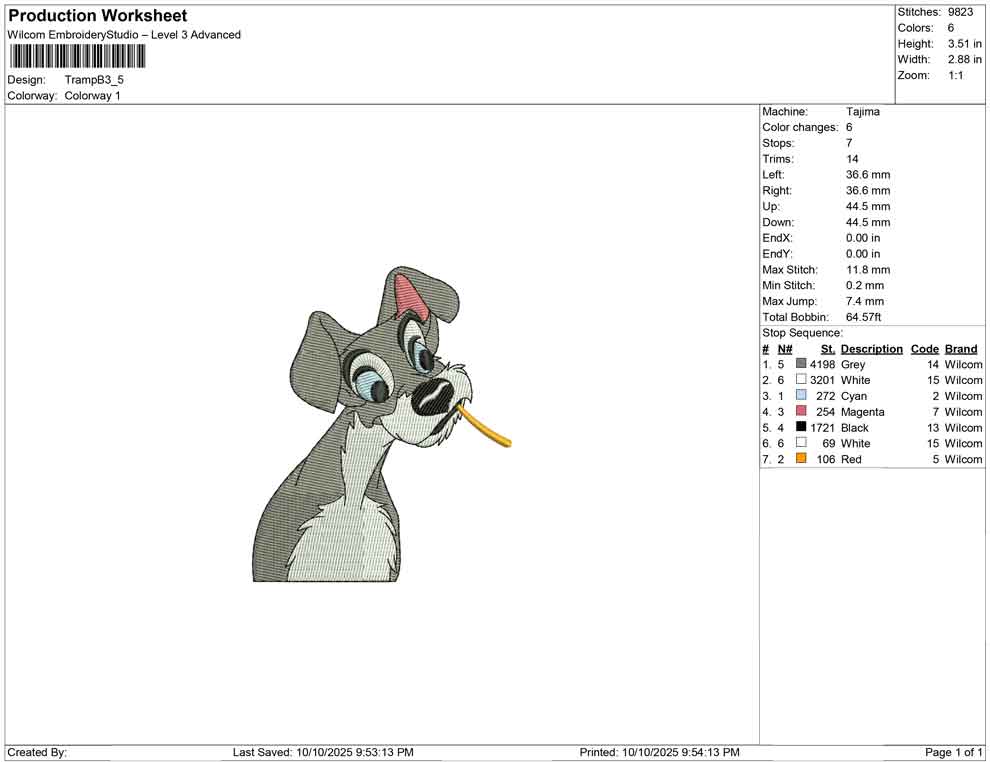Image resolution: width=990 pixels, height=762 pixels.
Task: Click the Created By label
Action: [x=37, y=752]
